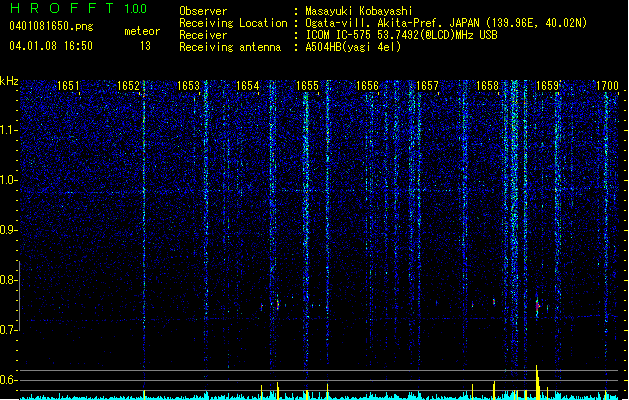This screenshot has width=629, height=400.
Task: Click the Receiving Location label
Action: pyautogui.click(x=233, y=23)
